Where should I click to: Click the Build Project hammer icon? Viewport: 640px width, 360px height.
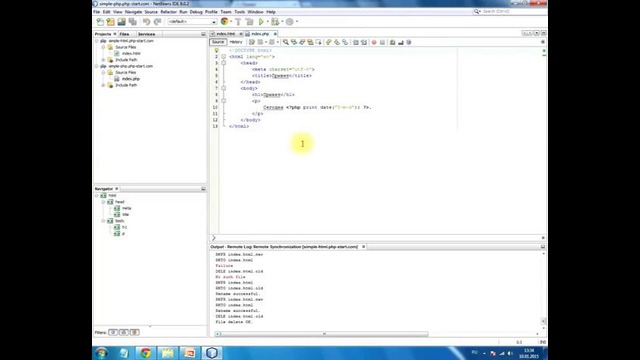pyautogui.click(x=238, y=22)
